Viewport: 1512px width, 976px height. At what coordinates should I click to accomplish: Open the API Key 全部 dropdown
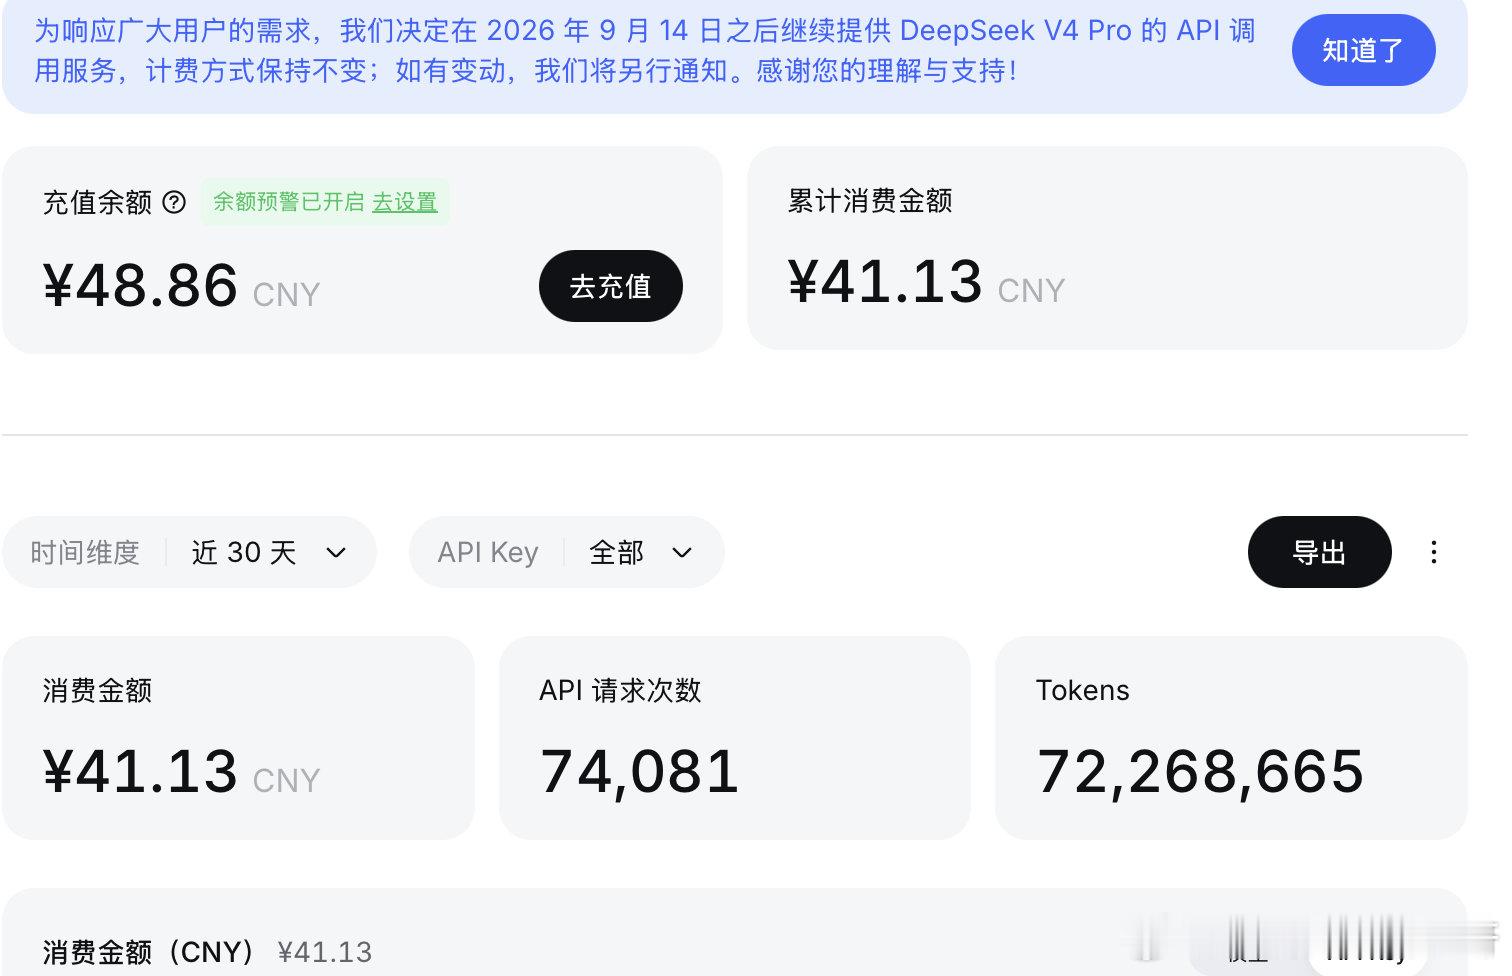click(566, 552)
